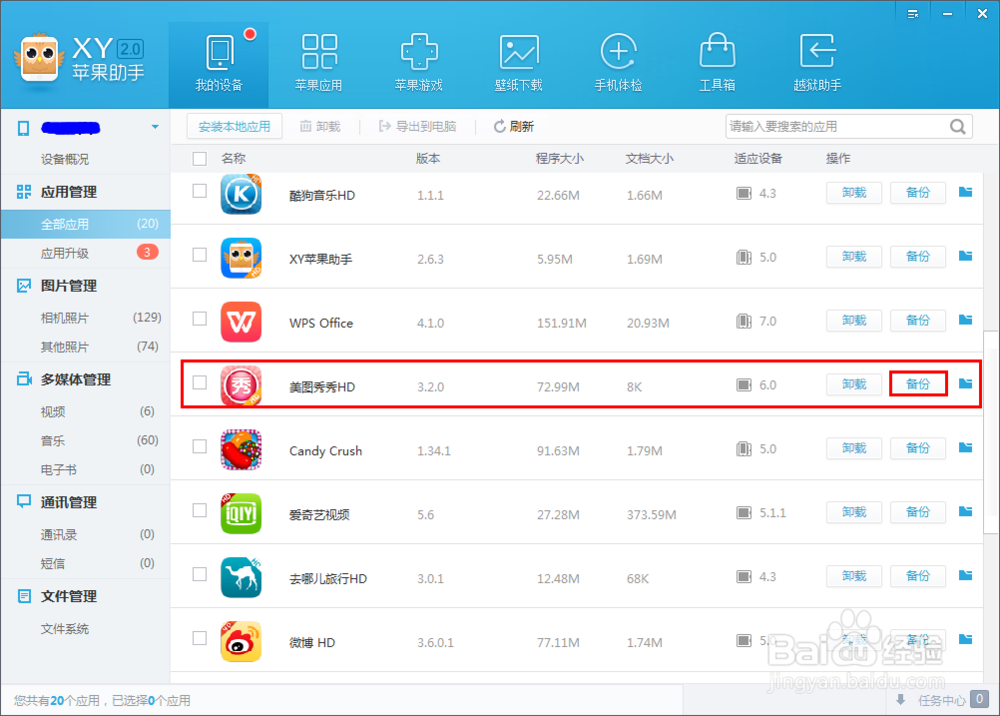1000x716 pixels.
Task: Refresh the app list with 刷新
Action: pyautogui.click(x=513, y=126)
